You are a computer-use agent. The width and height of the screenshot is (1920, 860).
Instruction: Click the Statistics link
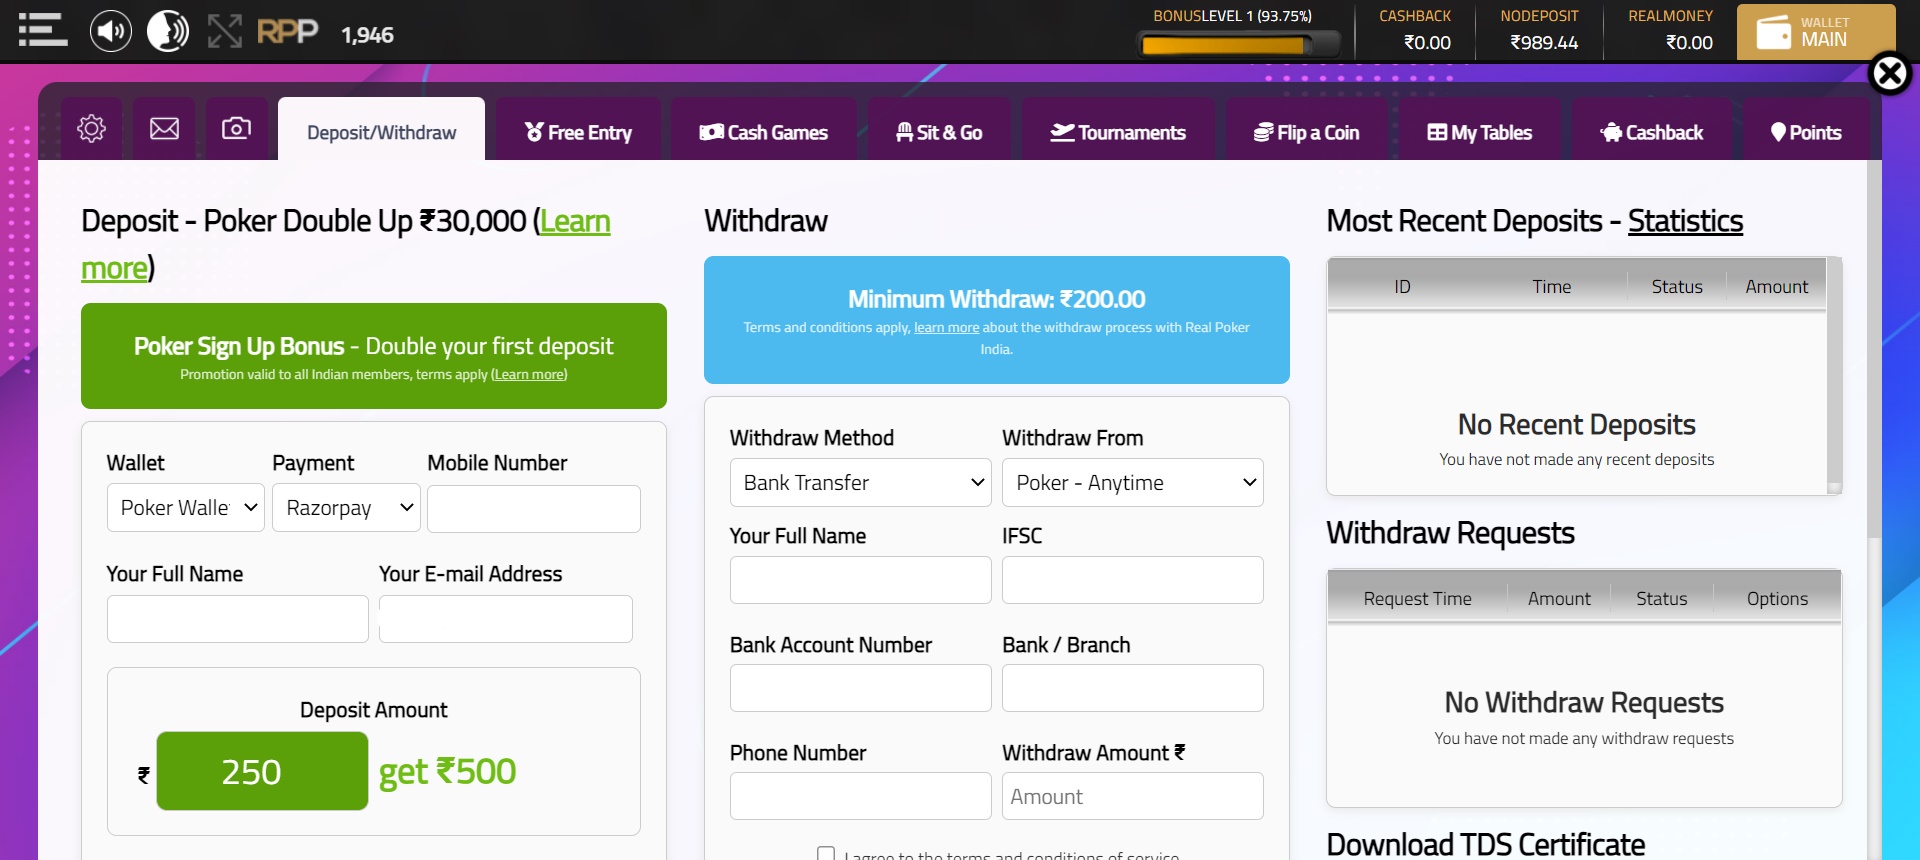point(1685,221)
